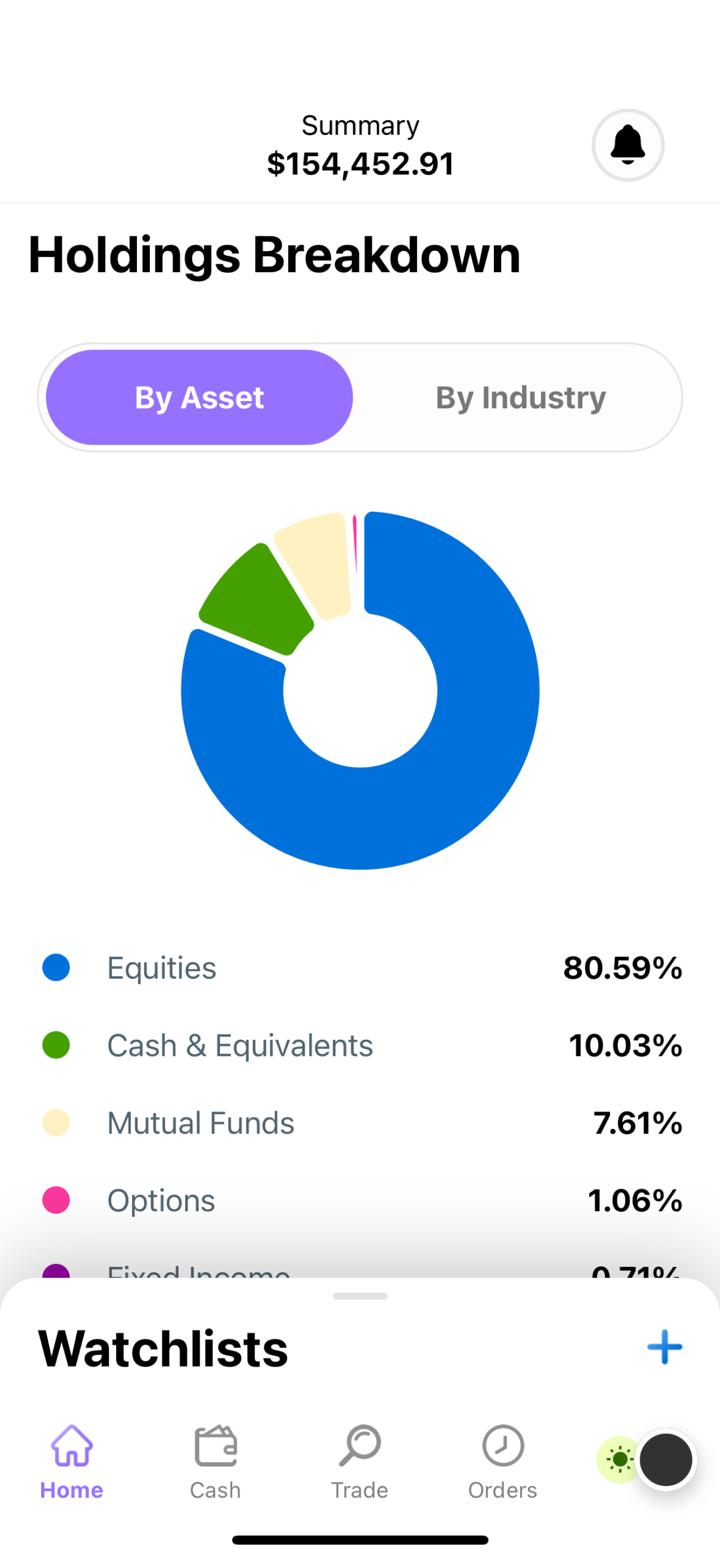Select the Mutual Funds 7.61% row

[360, 1123]
